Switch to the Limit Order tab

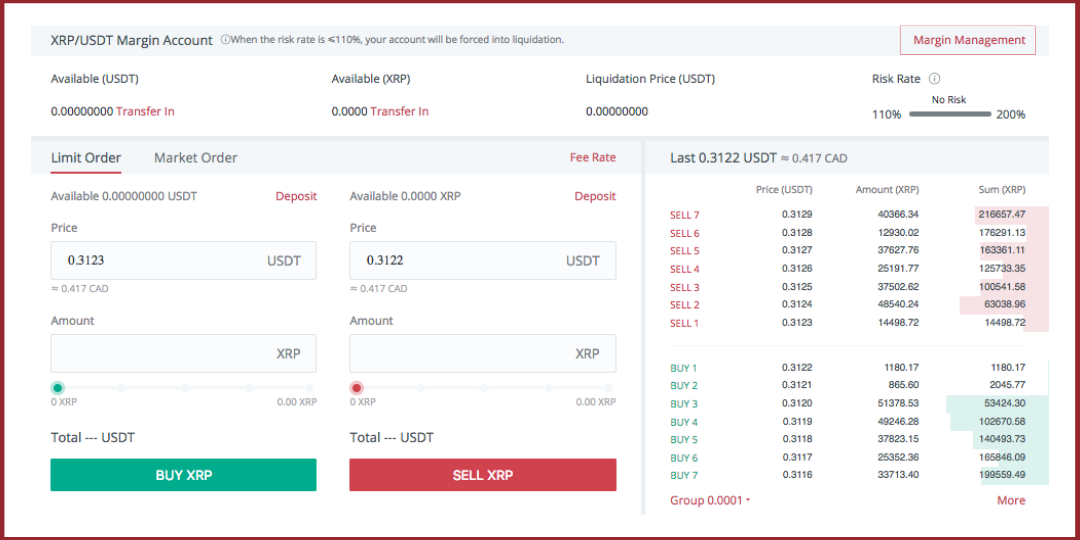pyautogui.click(x=86, y=158)
